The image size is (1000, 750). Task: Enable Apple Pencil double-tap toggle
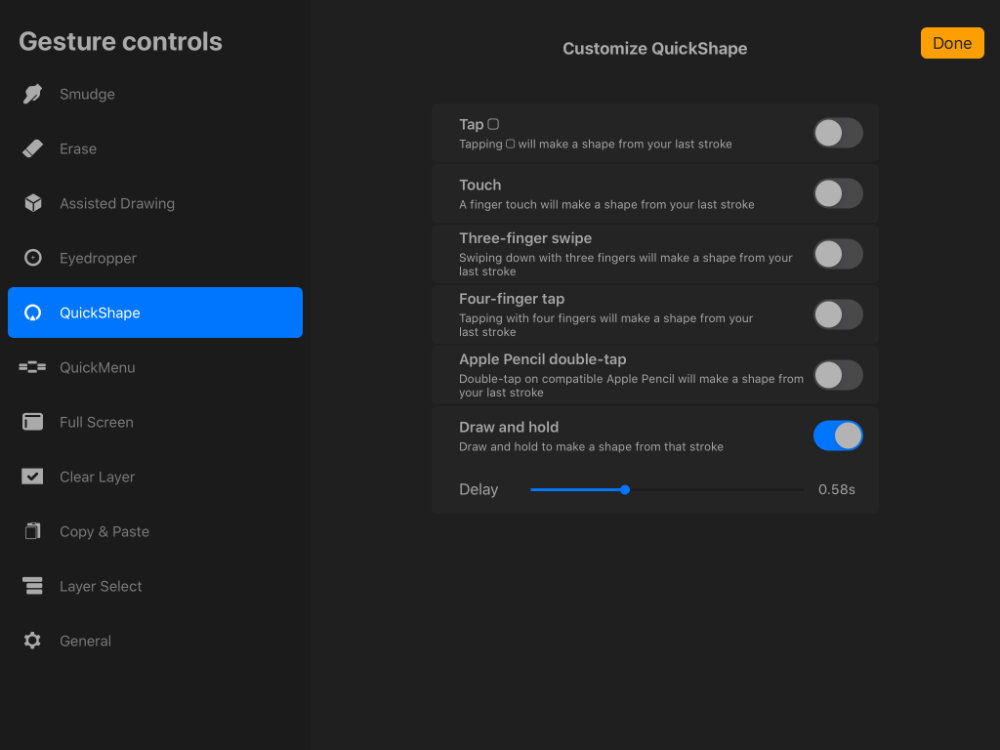coord(838,376)
